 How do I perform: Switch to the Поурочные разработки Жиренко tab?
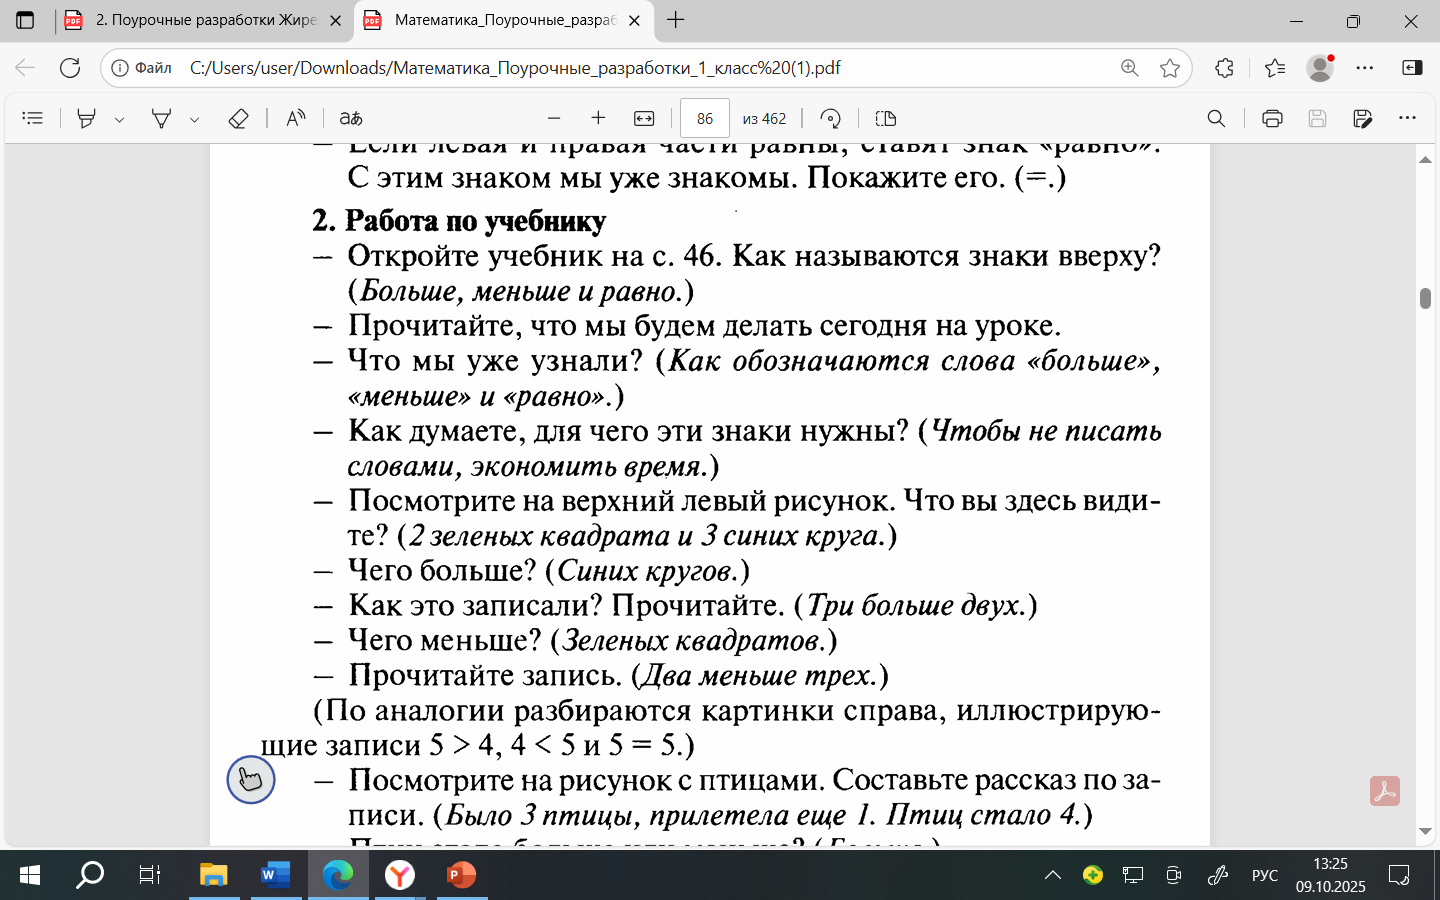tap(205, 20)
